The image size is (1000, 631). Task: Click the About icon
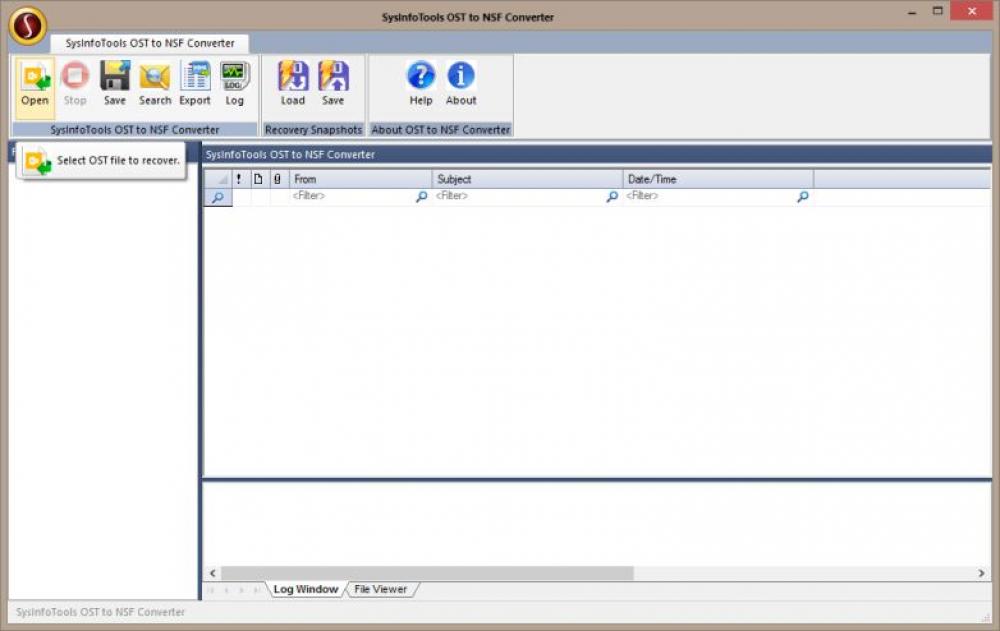(460, 84)
